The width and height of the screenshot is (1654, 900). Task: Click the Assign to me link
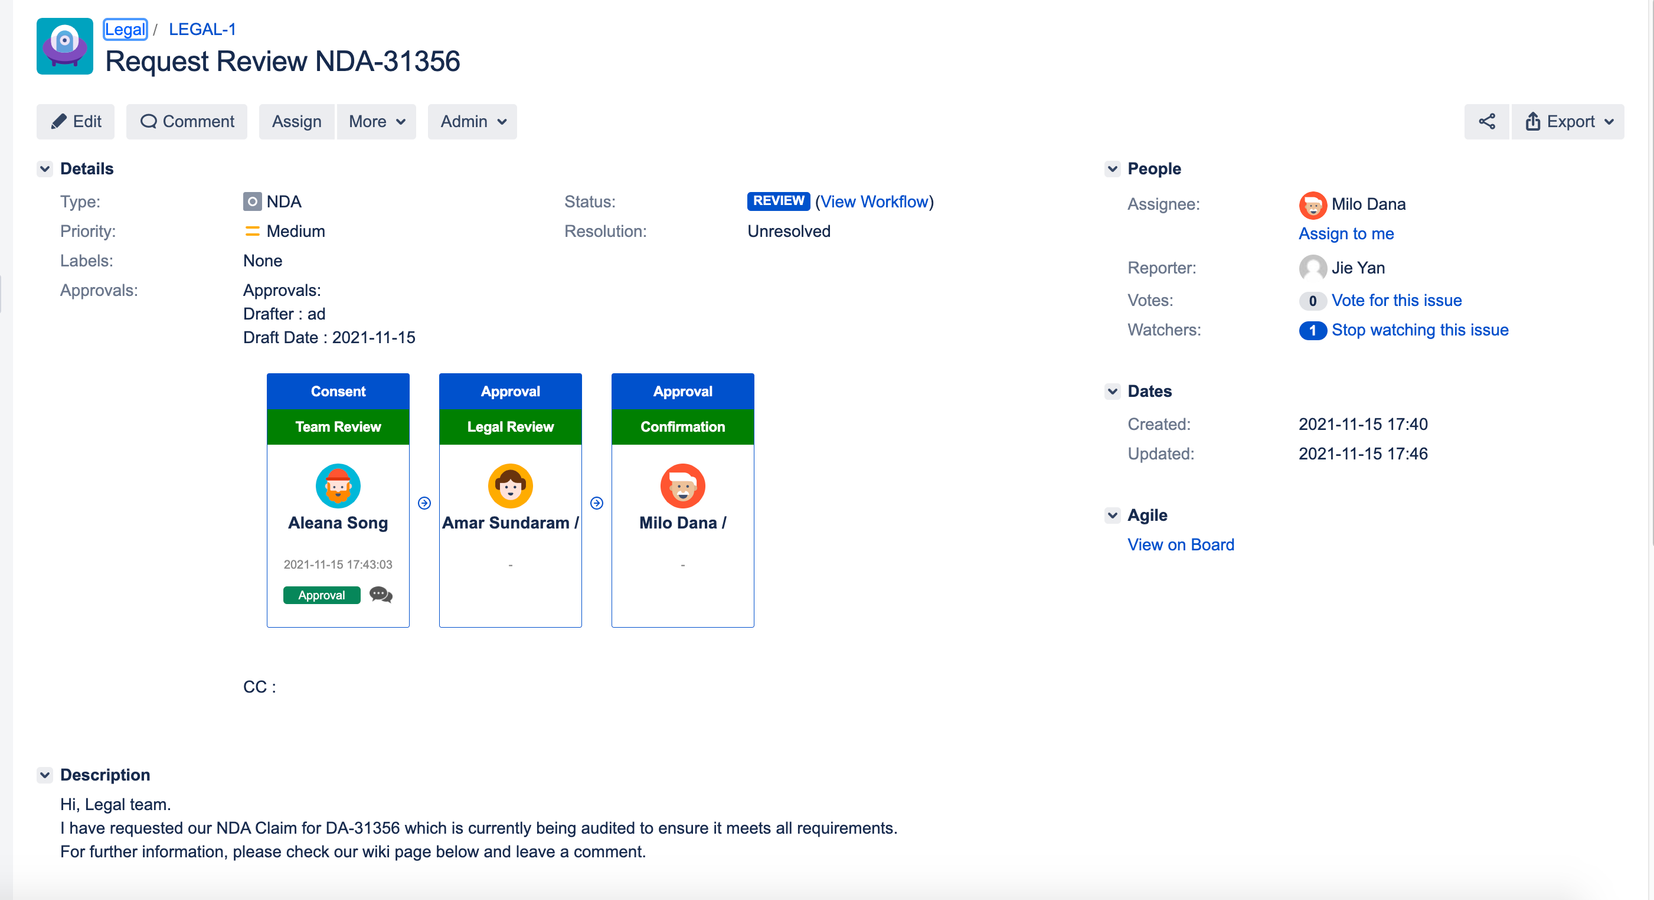pyautogui.click(x=1346, y=234)
